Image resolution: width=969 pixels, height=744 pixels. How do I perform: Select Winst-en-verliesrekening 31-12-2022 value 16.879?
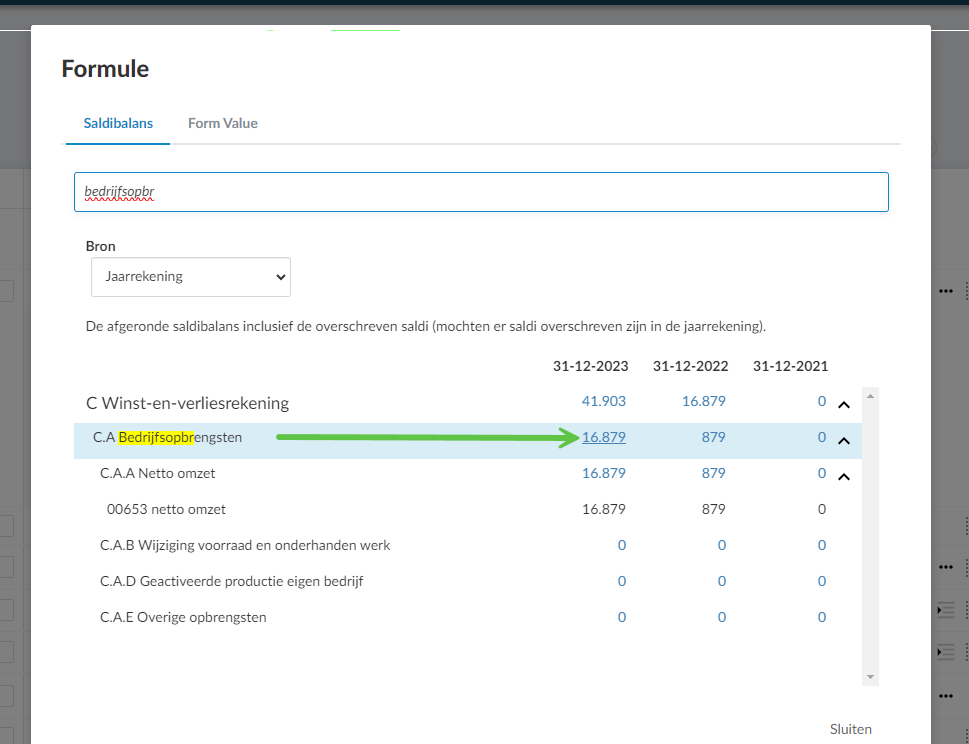tap(703, 401)
